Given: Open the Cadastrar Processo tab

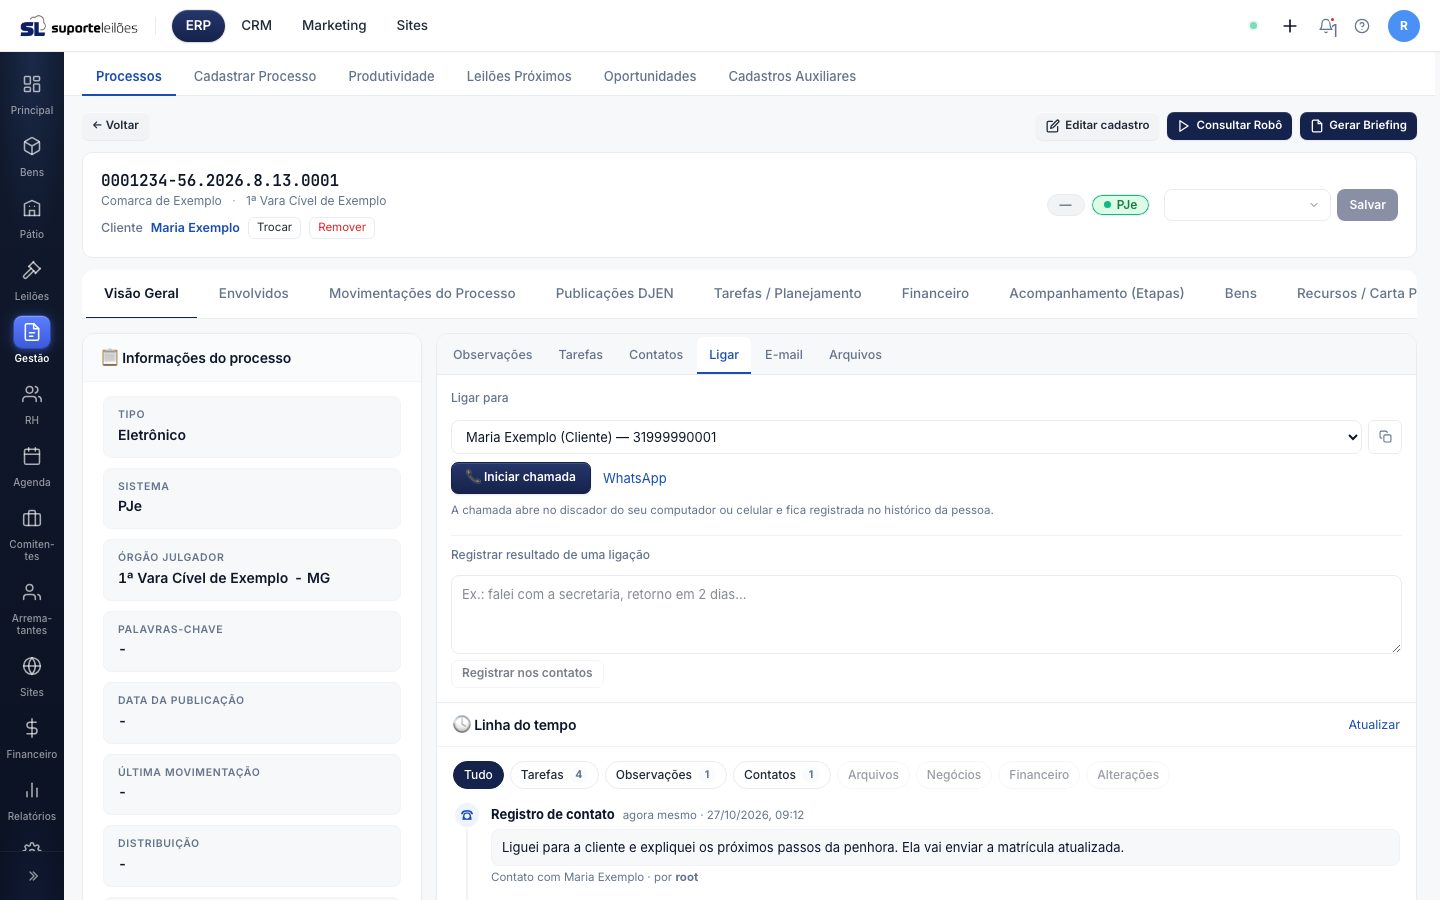Looking at the screenshot, I should (255, 76).
